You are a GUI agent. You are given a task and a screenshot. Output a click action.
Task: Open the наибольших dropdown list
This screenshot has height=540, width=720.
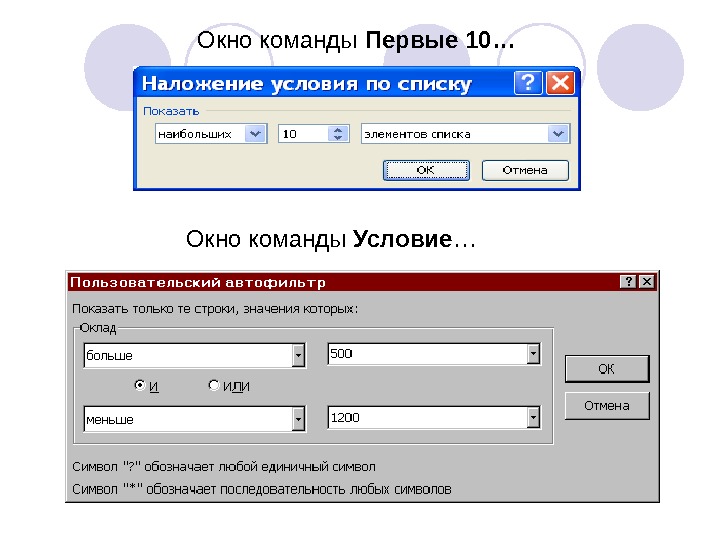click(x=255, y=134)
